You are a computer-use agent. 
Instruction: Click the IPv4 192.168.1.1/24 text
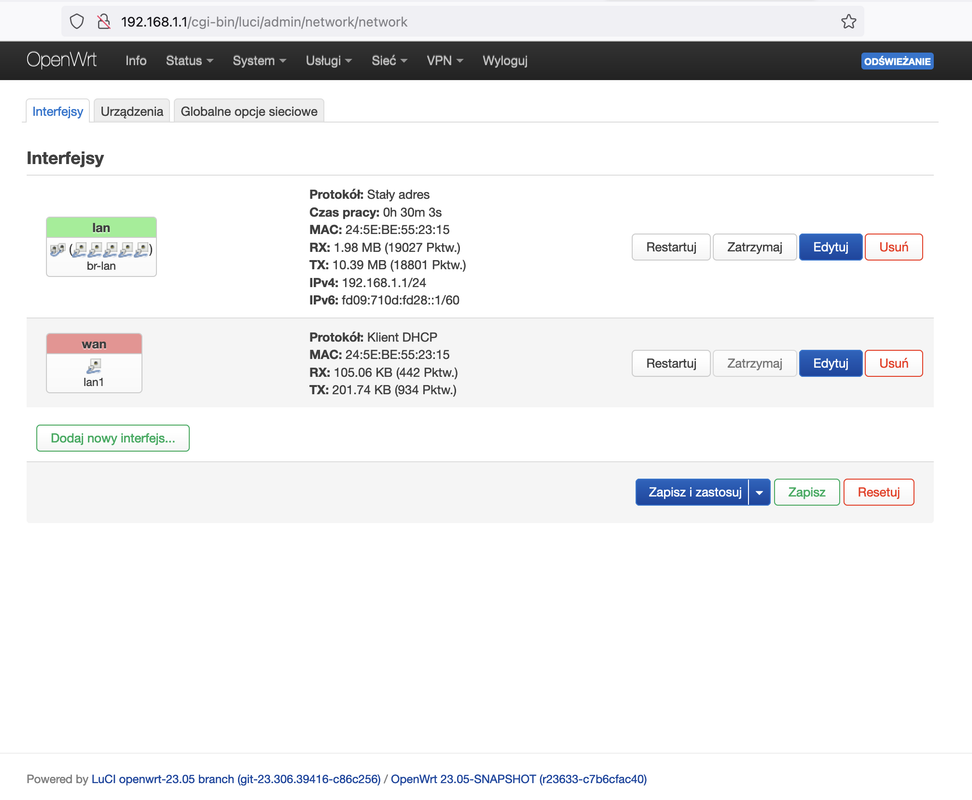click(x=368, y=283)
